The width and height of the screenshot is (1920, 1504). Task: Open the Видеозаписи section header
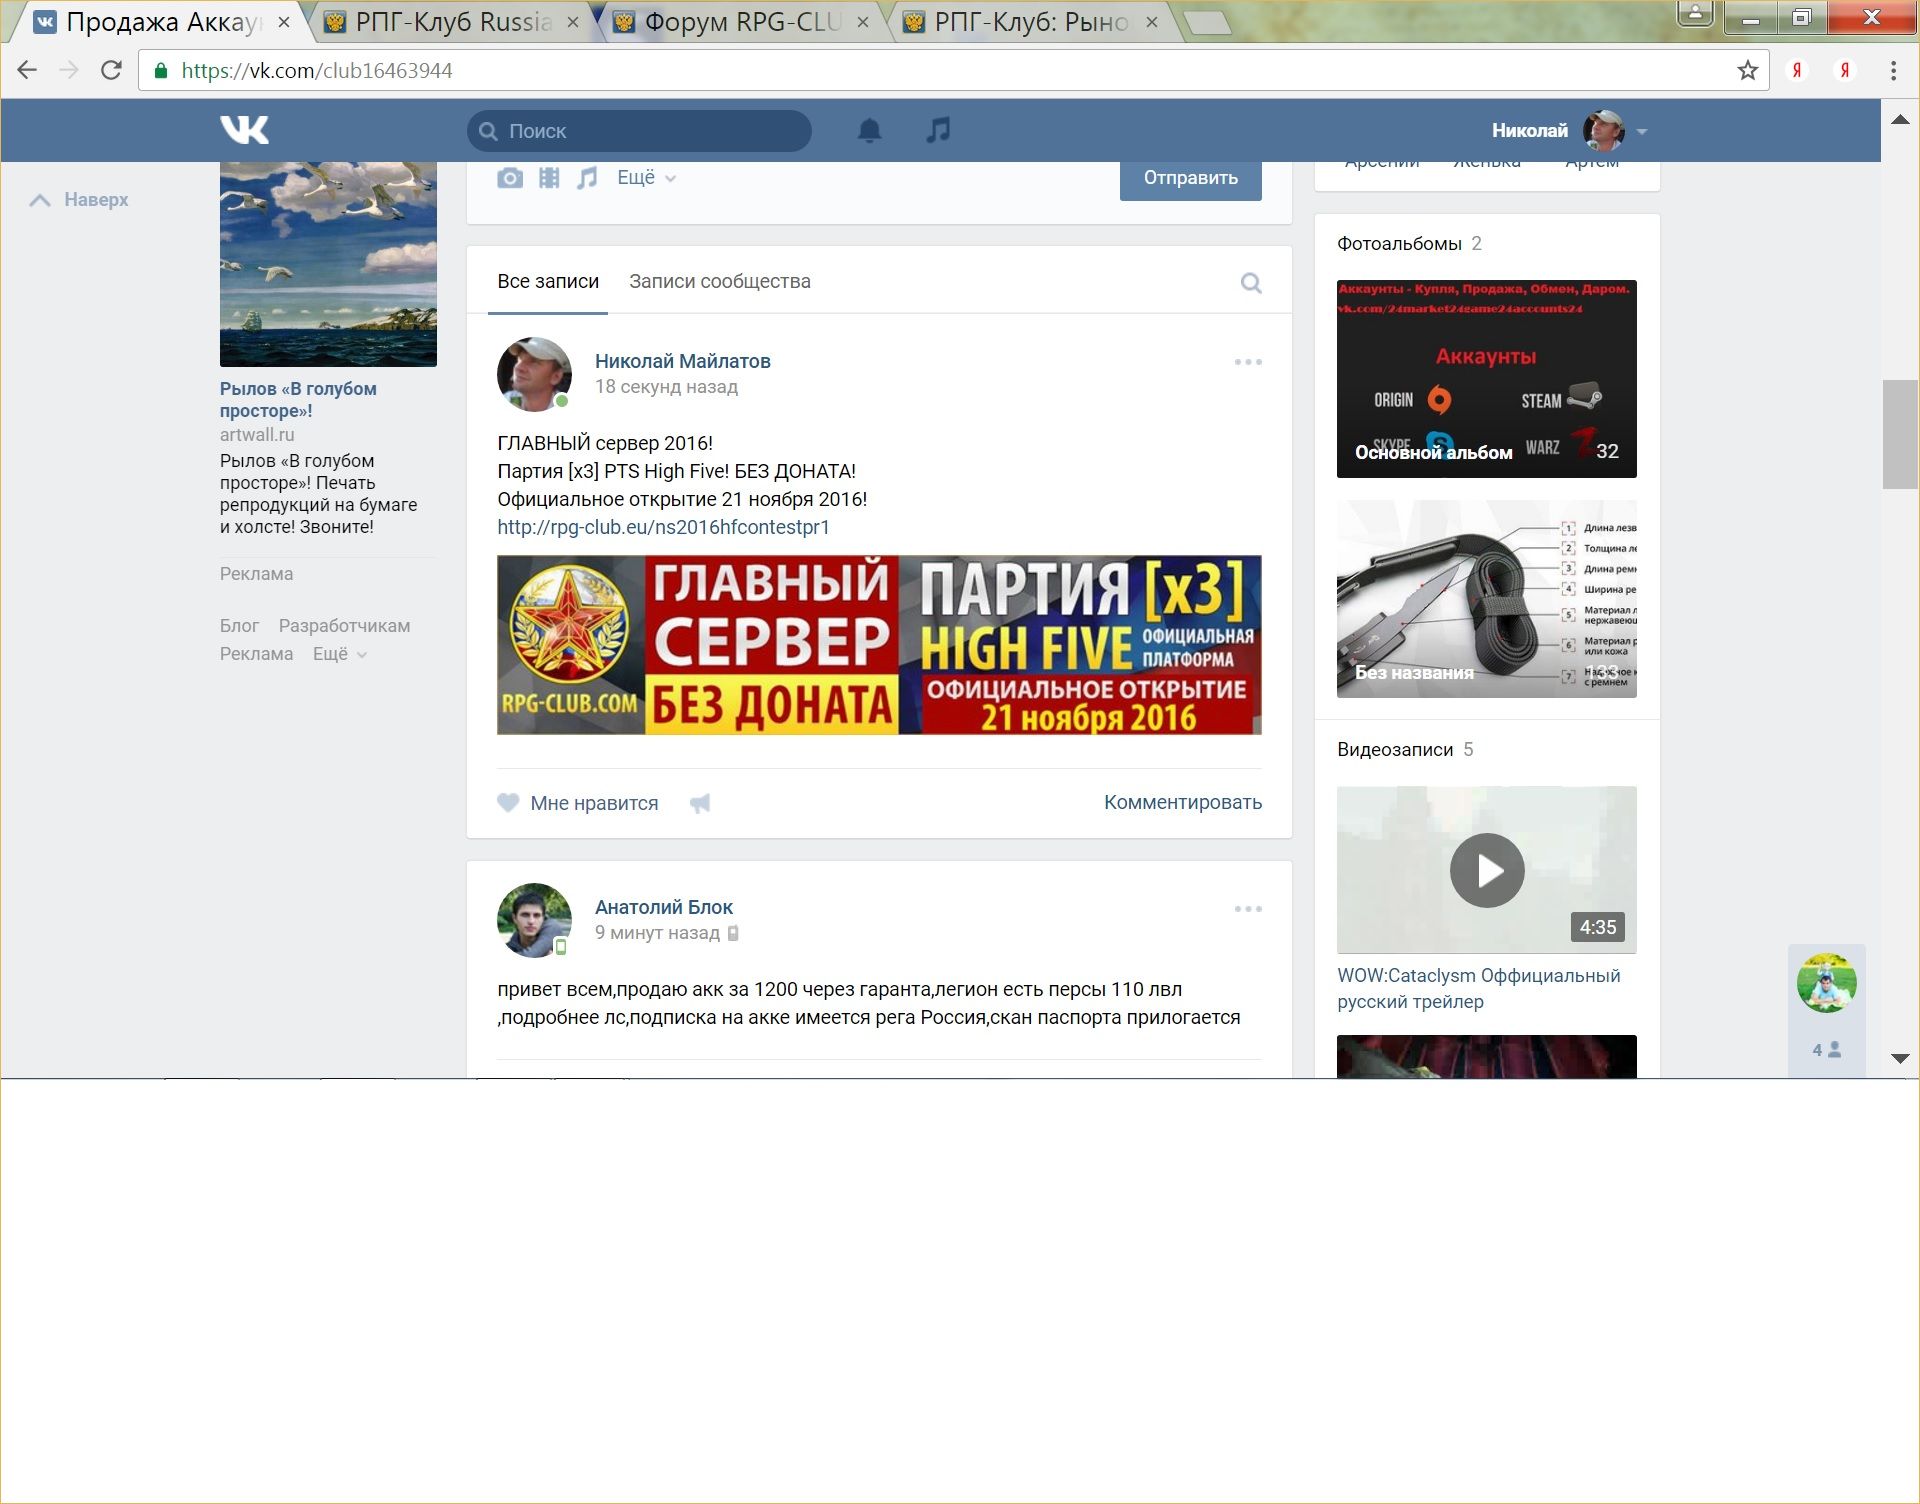1395,750
